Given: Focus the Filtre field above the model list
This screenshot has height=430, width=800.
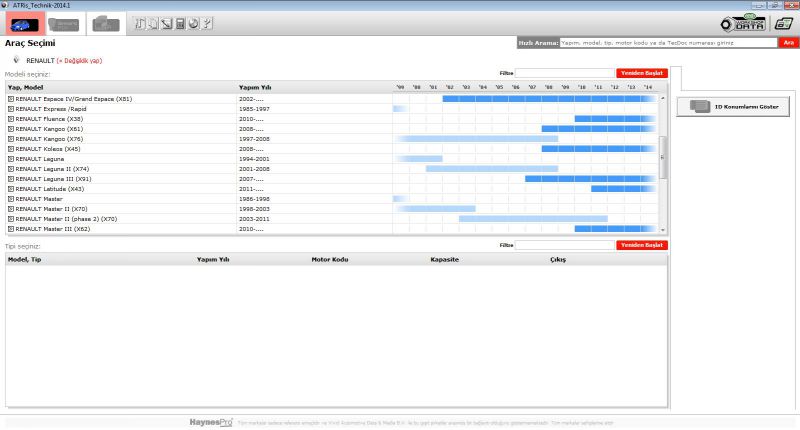Looking at the screenshot, I should coord(565,73).
